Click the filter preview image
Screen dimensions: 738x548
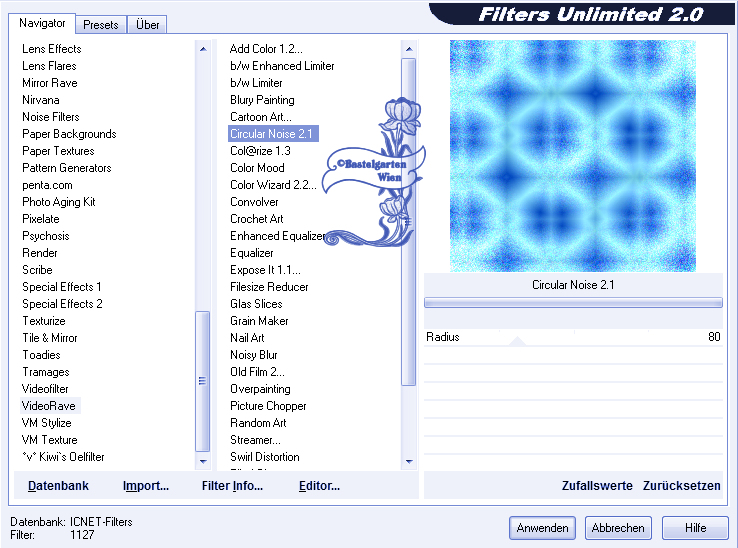click(x=573, y=156)
